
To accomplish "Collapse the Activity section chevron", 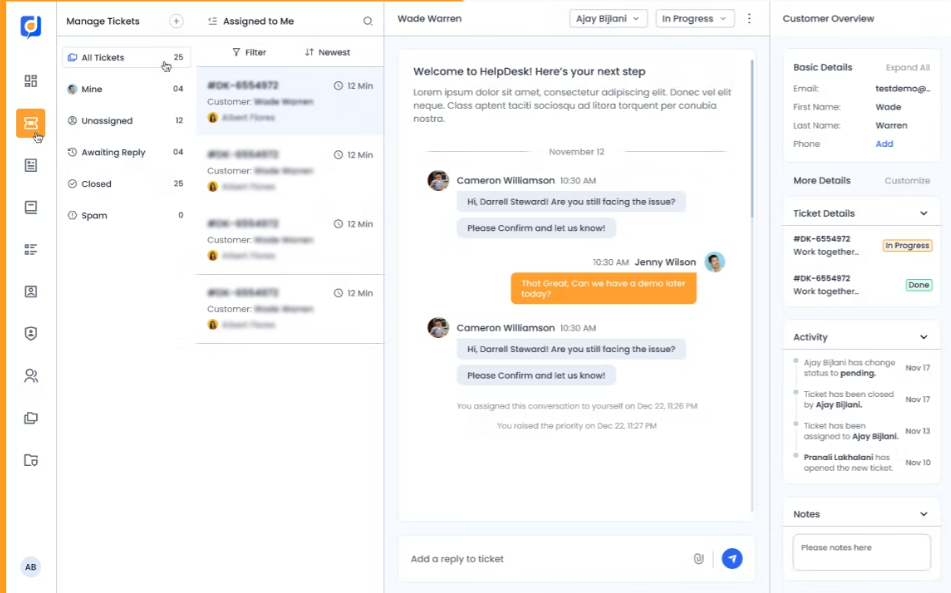I will 925,337.
